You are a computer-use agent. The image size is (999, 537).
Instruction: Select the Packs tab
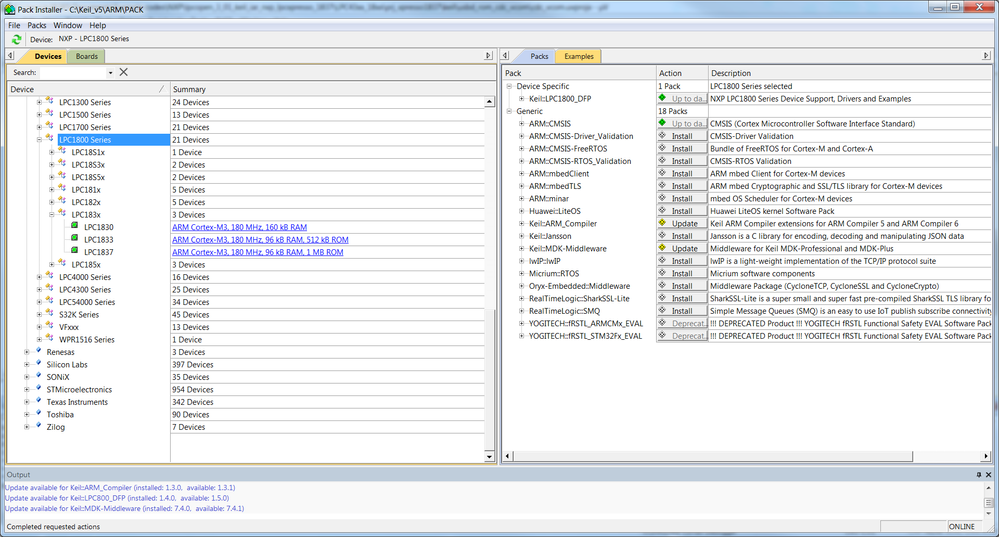click(x=539, y=56)
